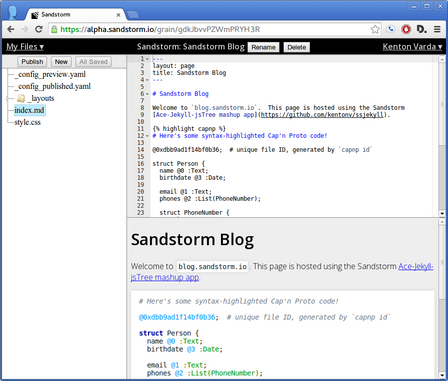The height and width of the screenshot is (381, 448).
Task: Click '{% highlight capnp %}' line
Action: tap(189, 129)
